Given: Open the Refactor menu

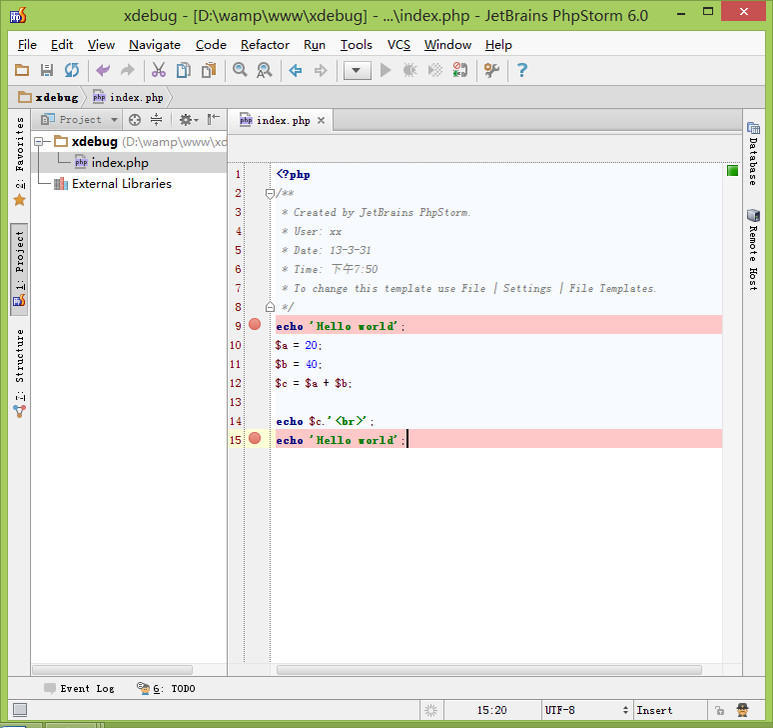Looking at the screenshot, I should tap(265, 45).
